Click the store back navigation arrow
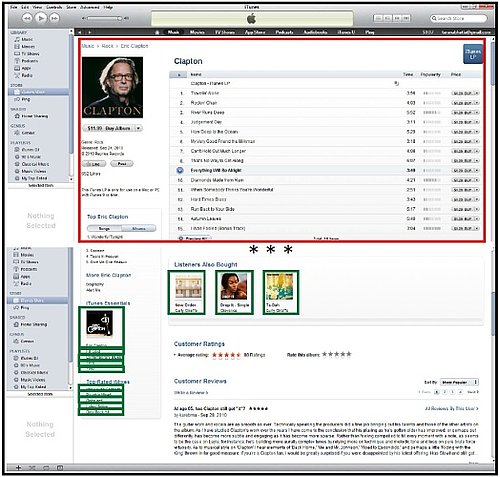Screen dimensions: 500x477 tap(80, 32)
